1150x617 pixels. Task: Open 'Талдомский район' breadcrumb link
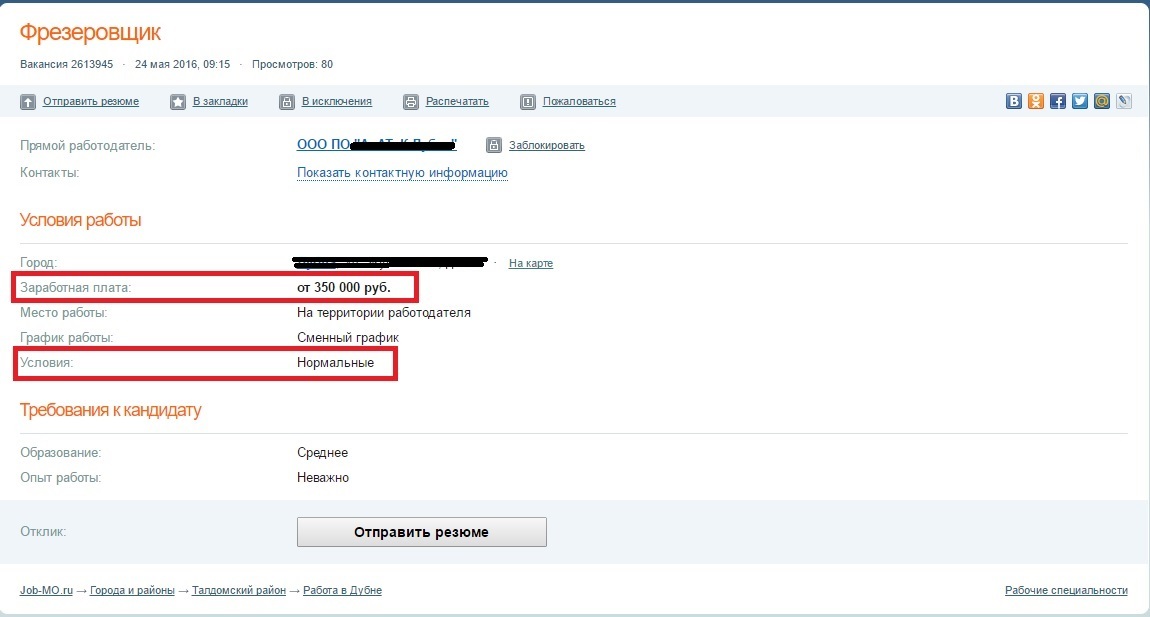[x=238, y=591]
